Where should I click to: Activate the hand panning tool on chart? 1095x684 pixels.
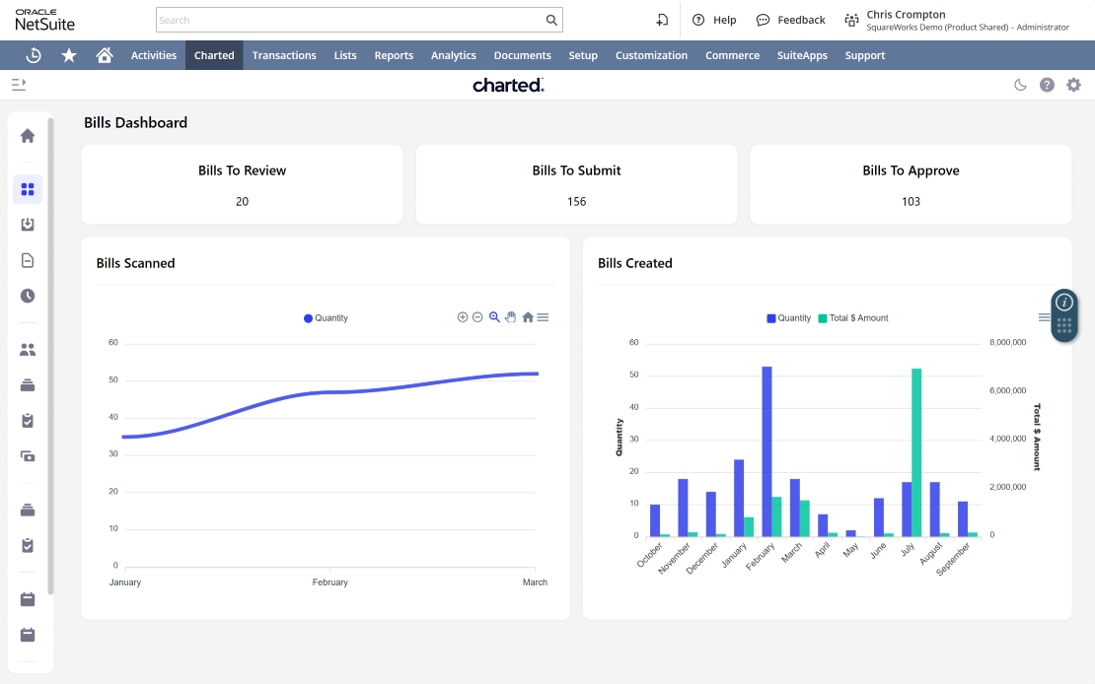point(510,317)
